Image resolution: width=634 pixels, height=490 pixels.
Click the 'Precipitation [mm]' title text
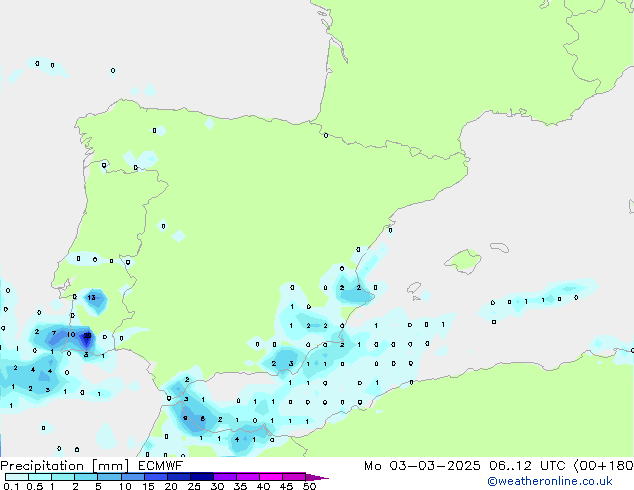click(64, 466)
